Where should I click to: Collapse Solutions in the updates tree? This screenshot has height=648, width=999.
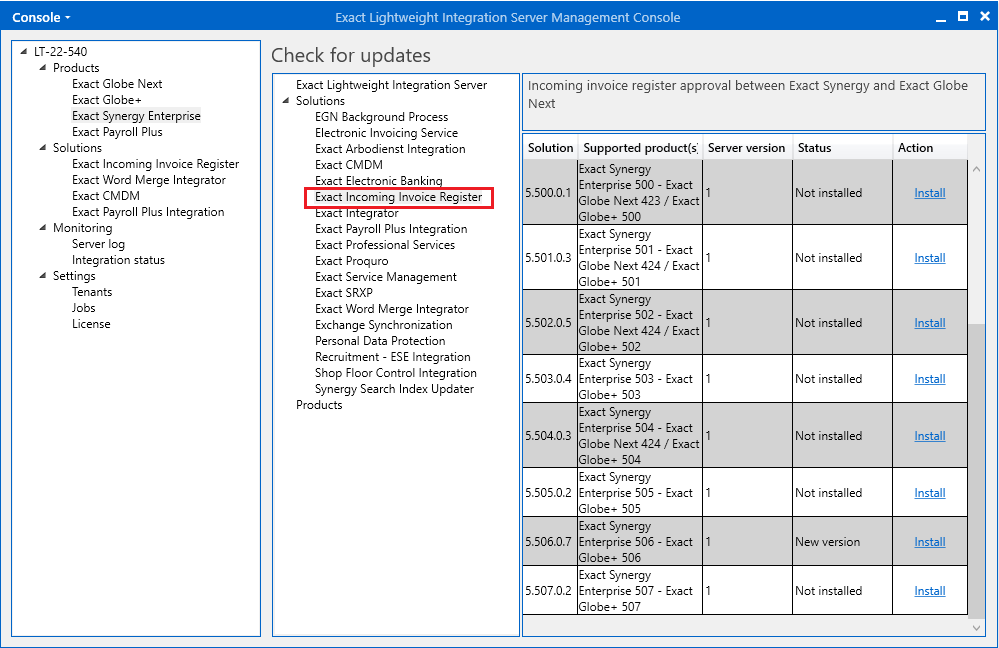point(286,101)
